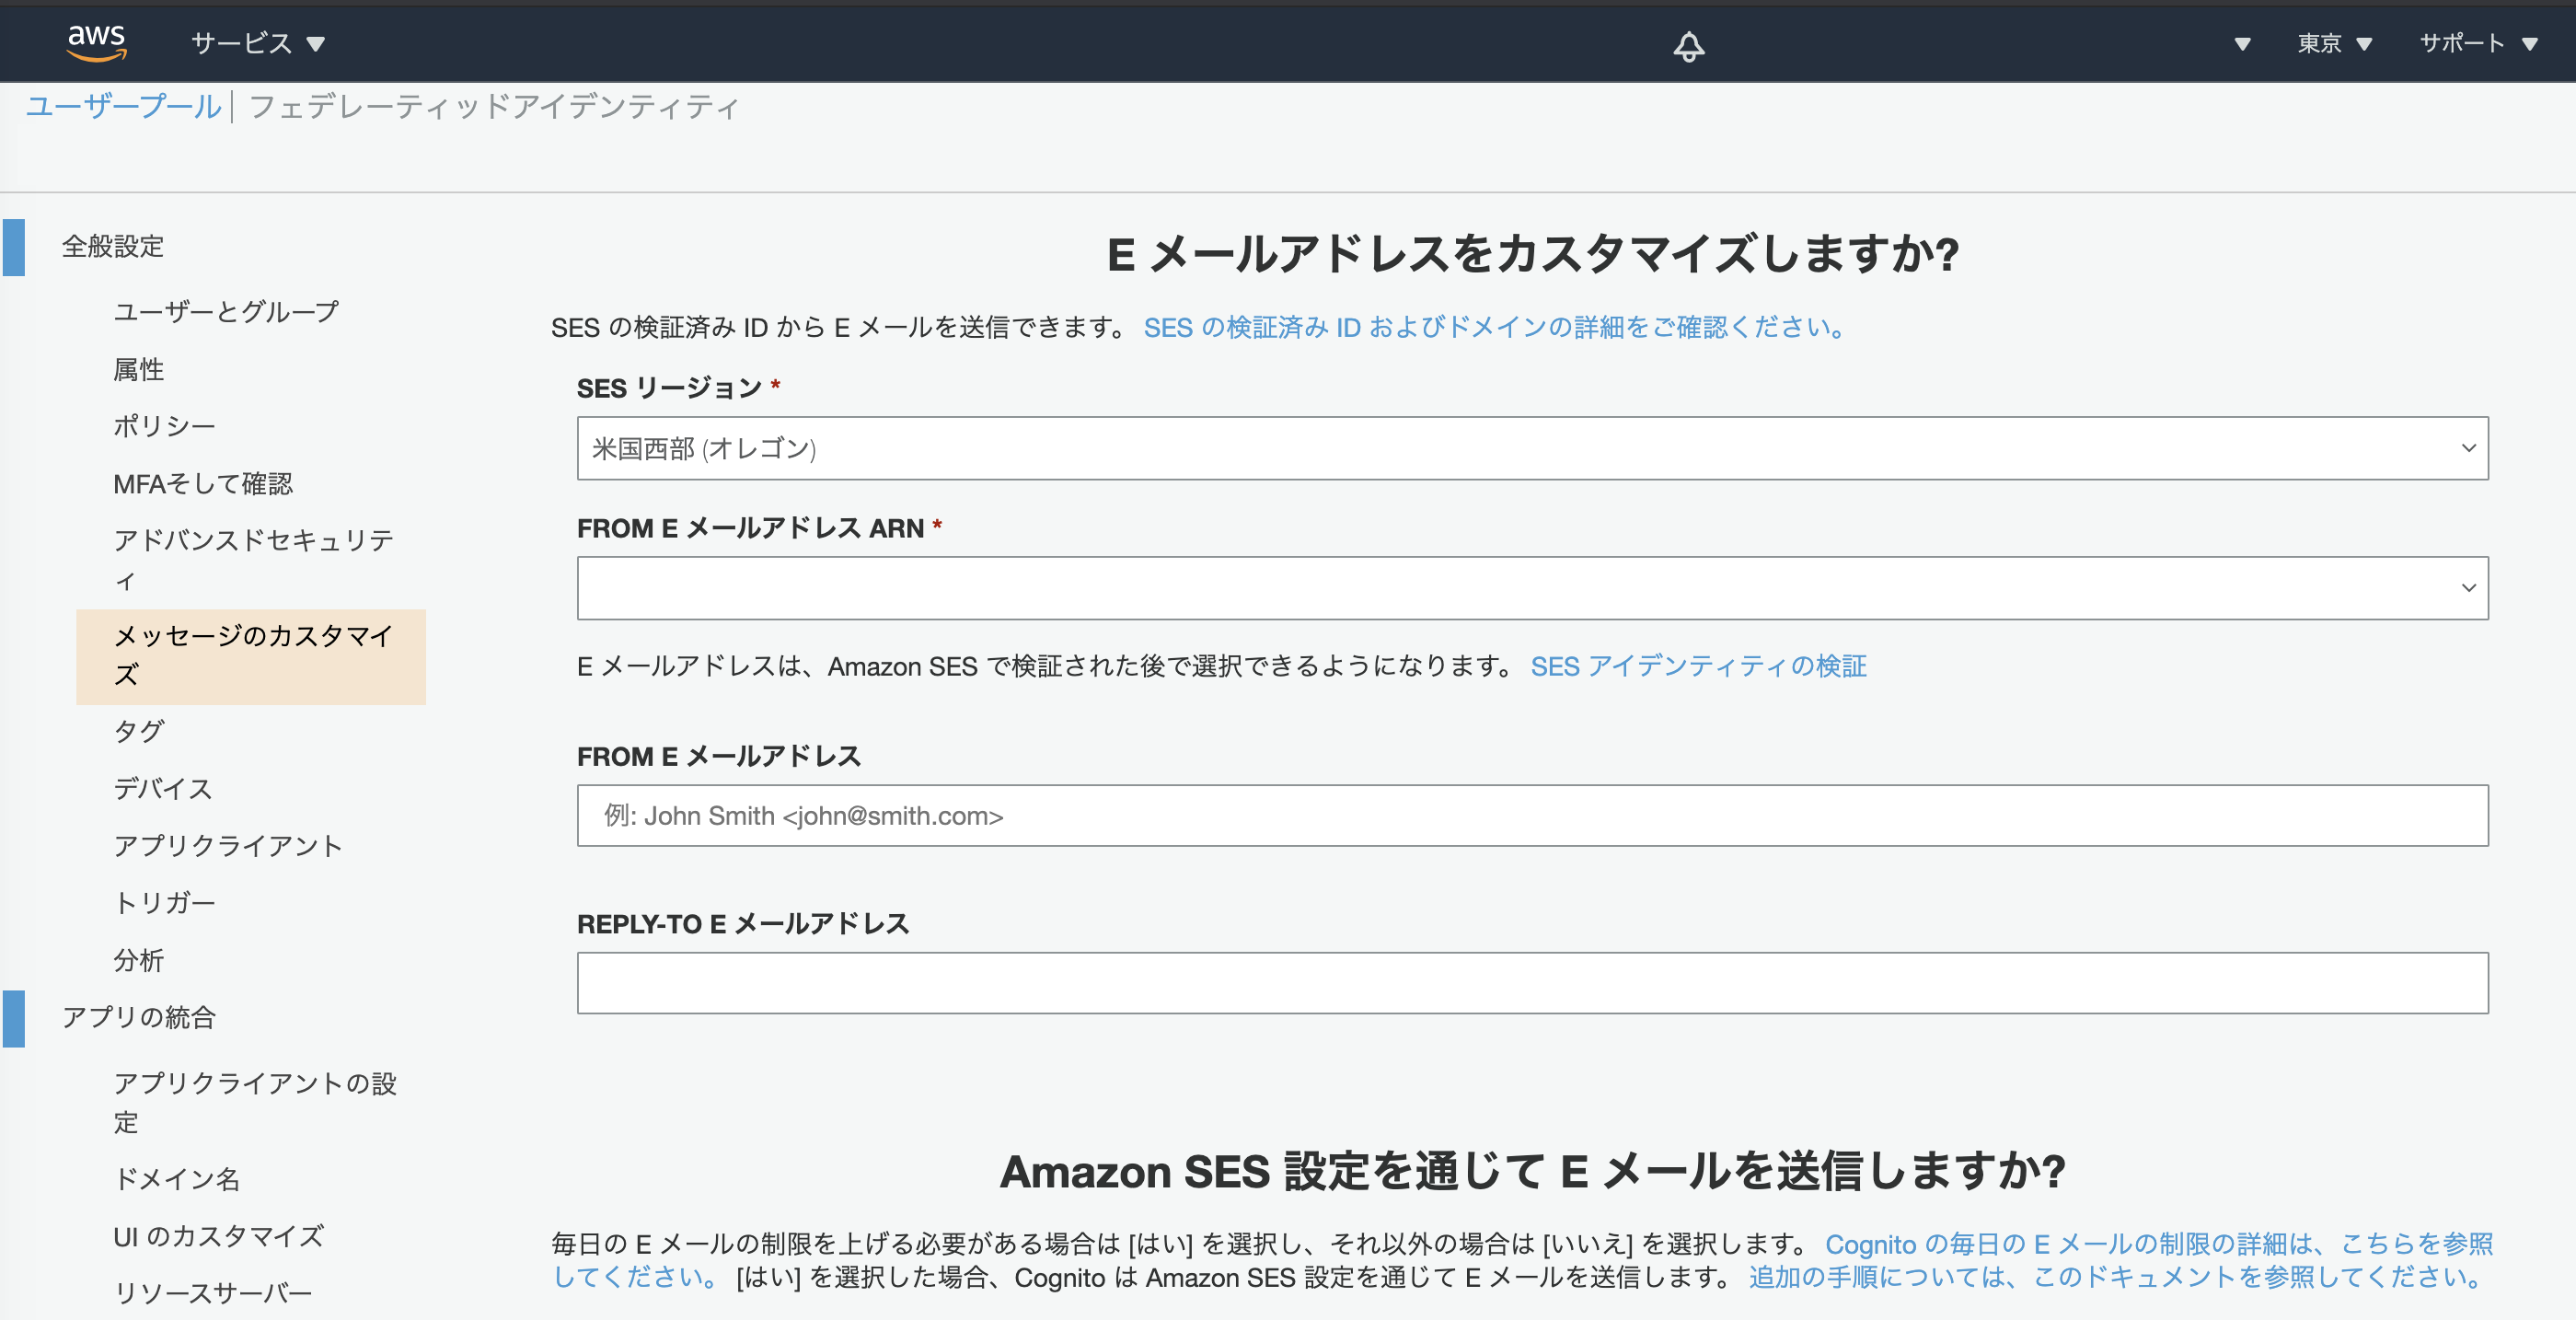Open the 東京 region selector

2335,43
